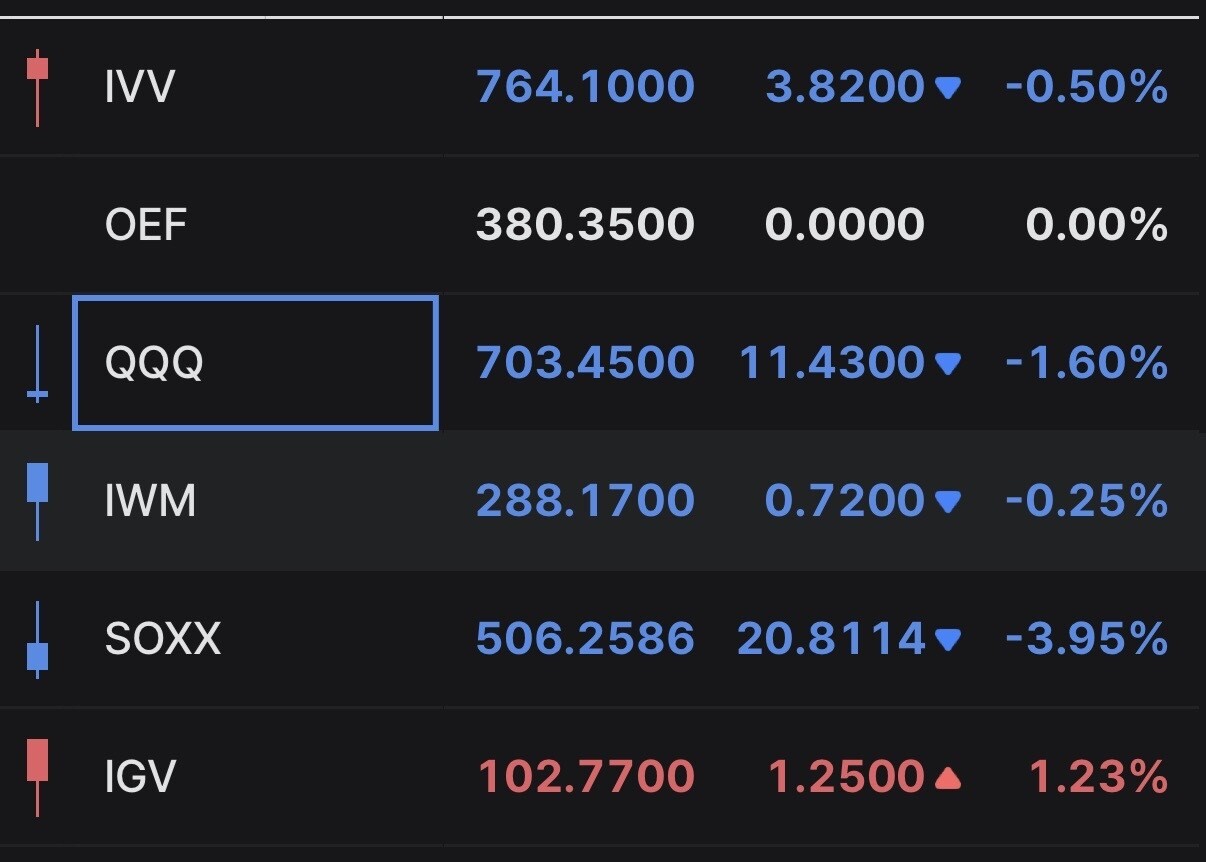Screen dimensions: 1206x862
Task: Click the IWM blue candlestick icon
Action: tap(37, 501)
